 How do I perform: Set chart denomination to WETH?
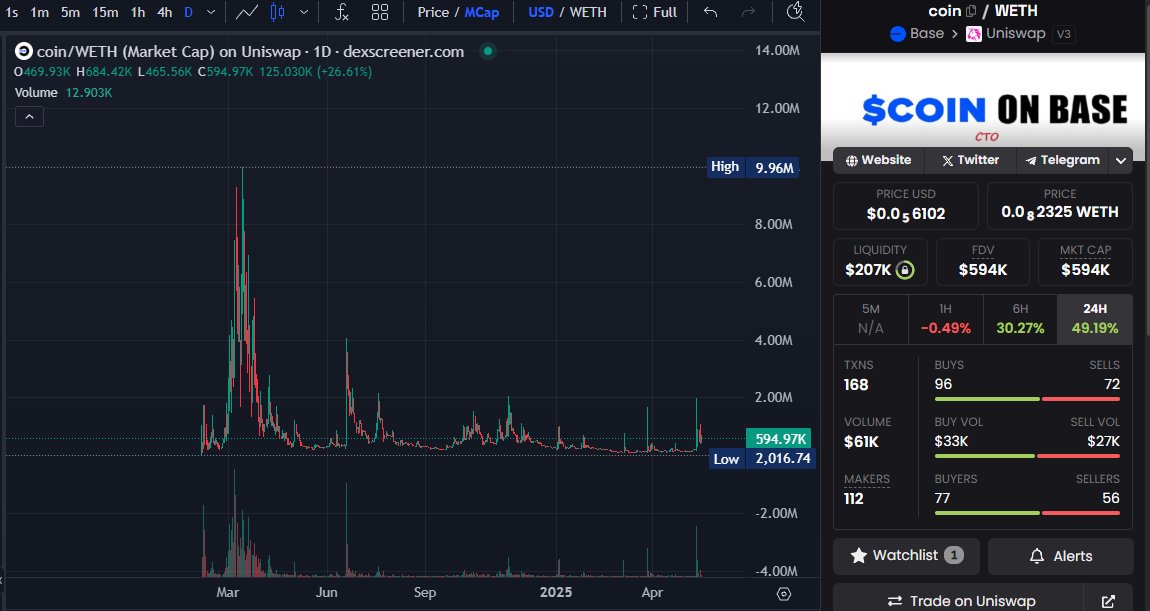588,12
